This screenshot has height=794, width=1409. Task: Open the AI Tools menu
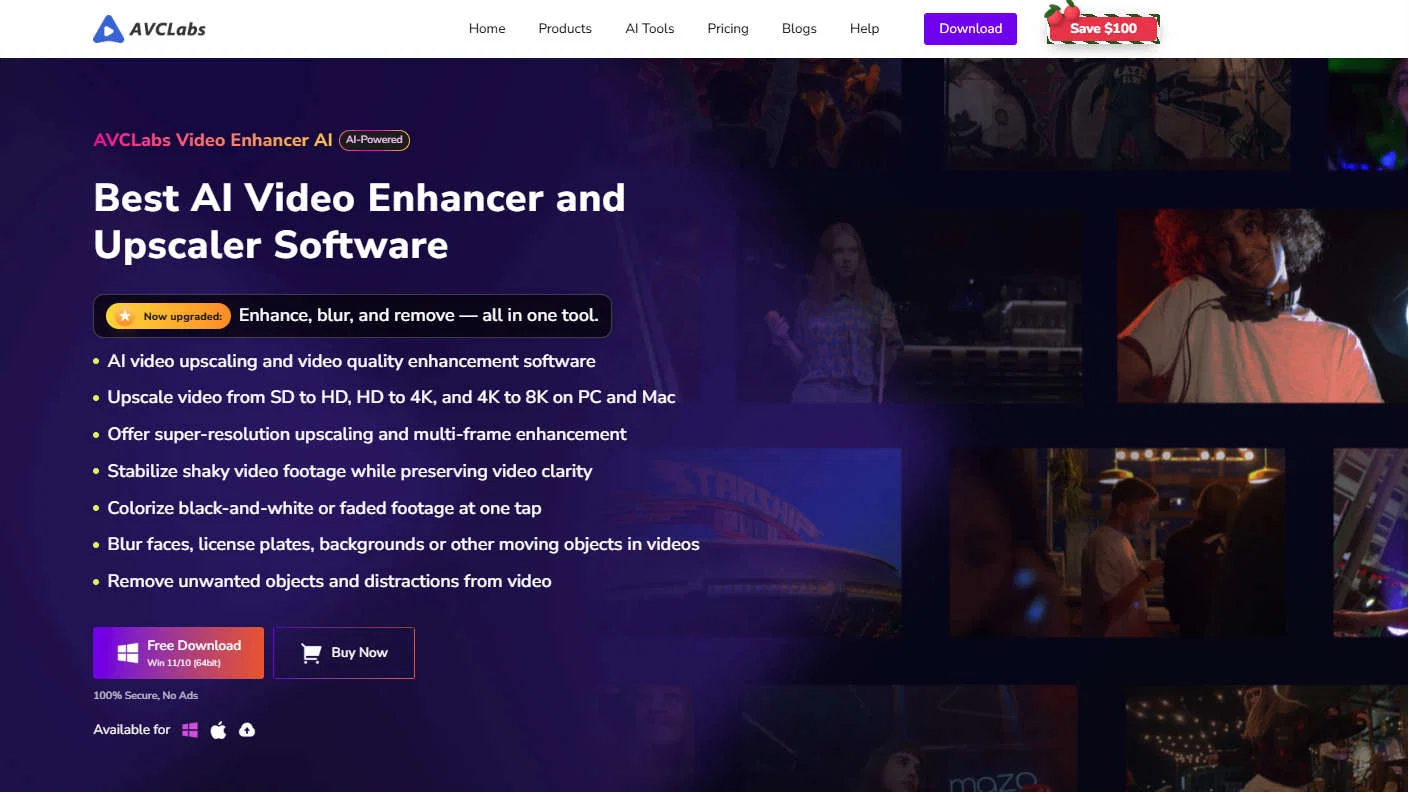pos(650,28)
